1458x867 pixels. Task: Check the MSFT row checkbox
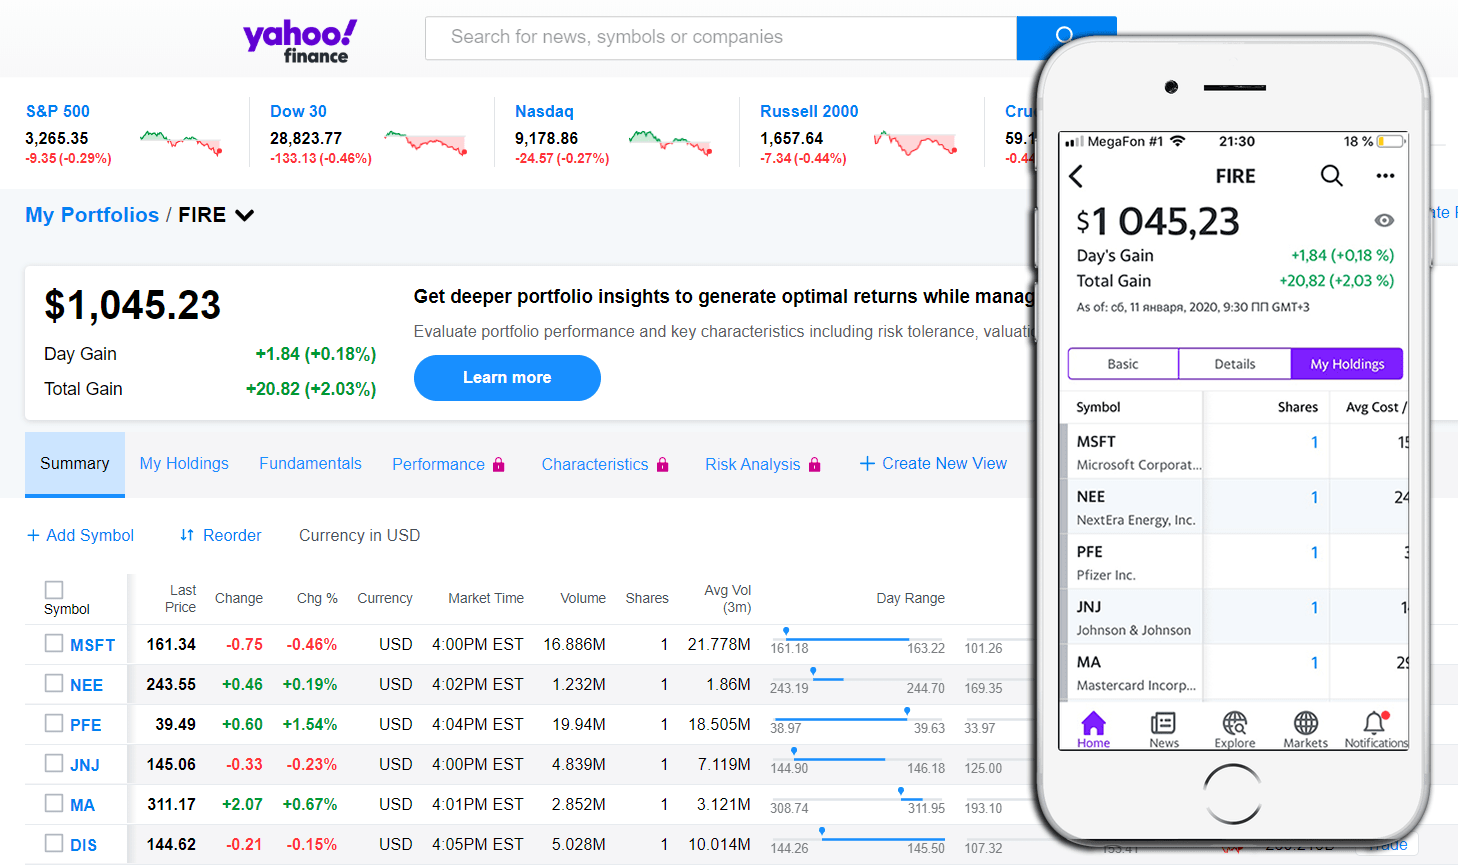pos(54,644)
